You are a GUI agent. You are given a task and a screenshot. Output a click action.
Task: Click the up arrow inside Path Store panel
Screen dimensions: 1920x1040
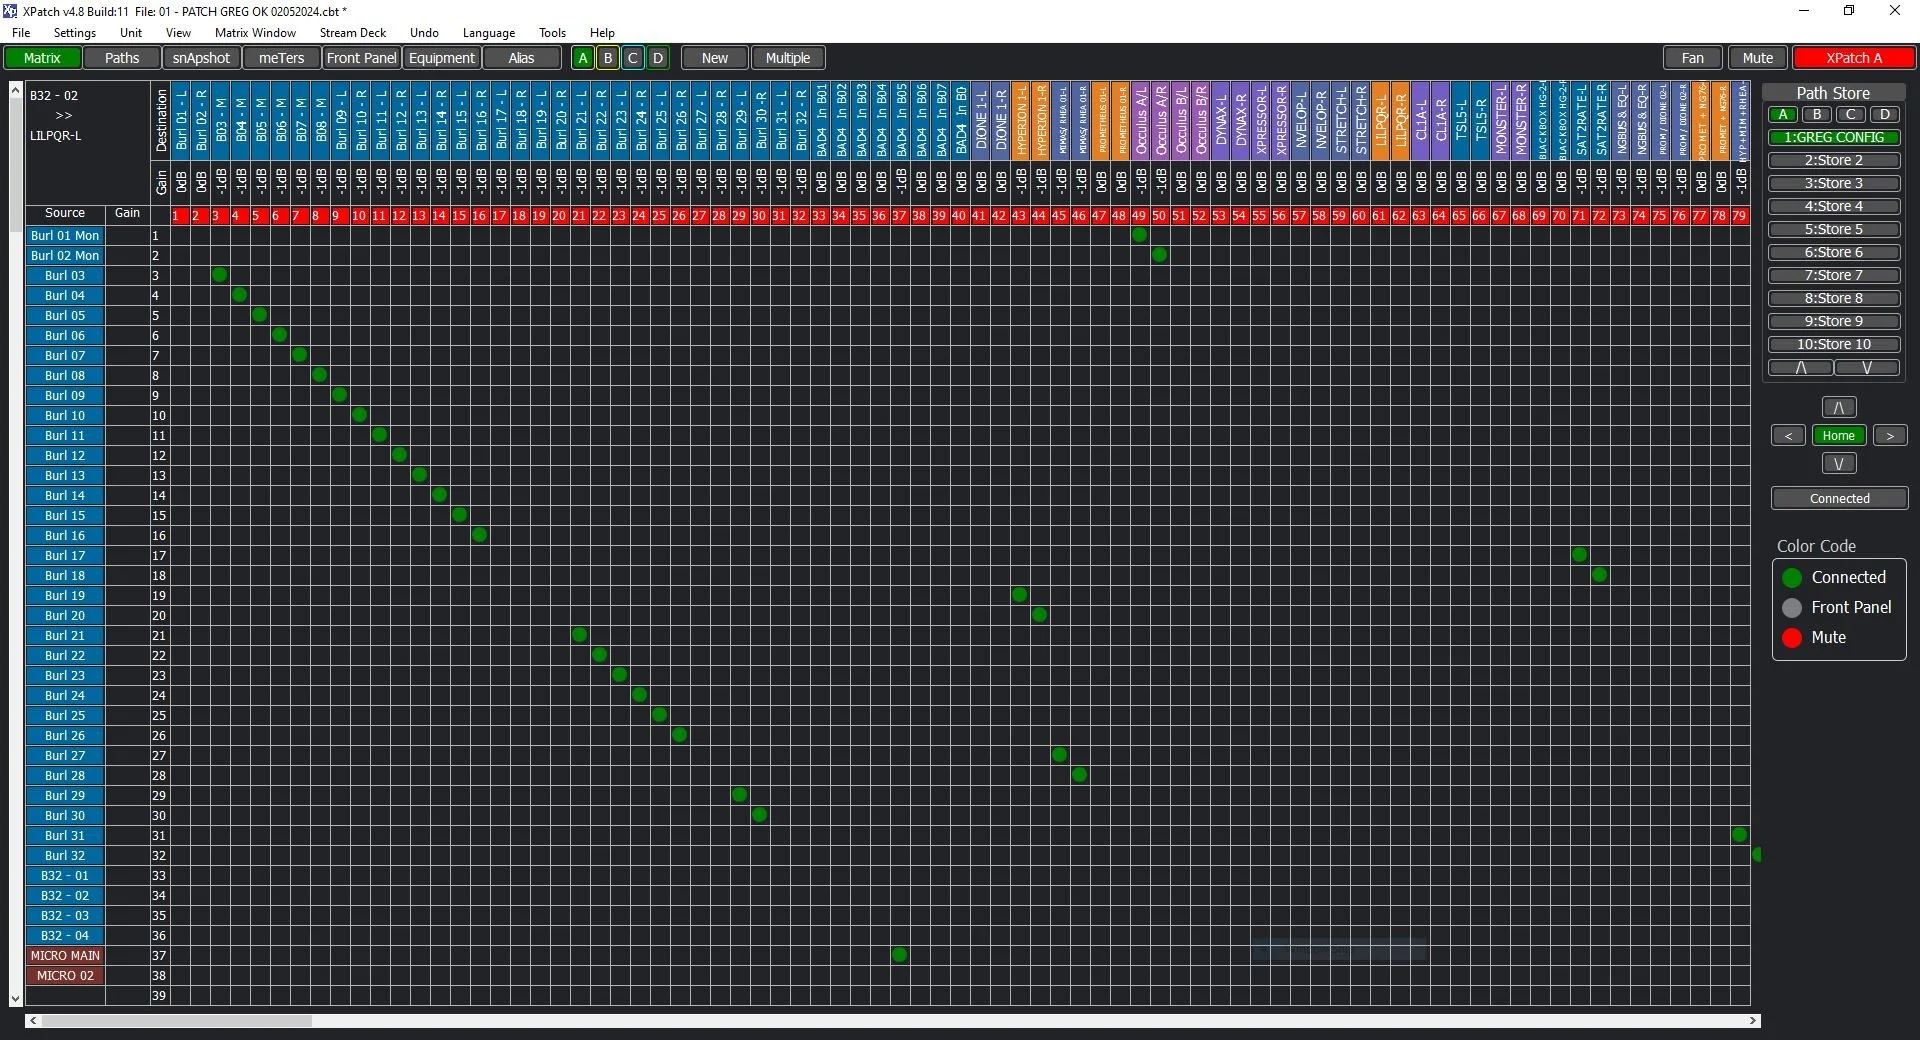pyautogui.click(x=1800, y=368)
